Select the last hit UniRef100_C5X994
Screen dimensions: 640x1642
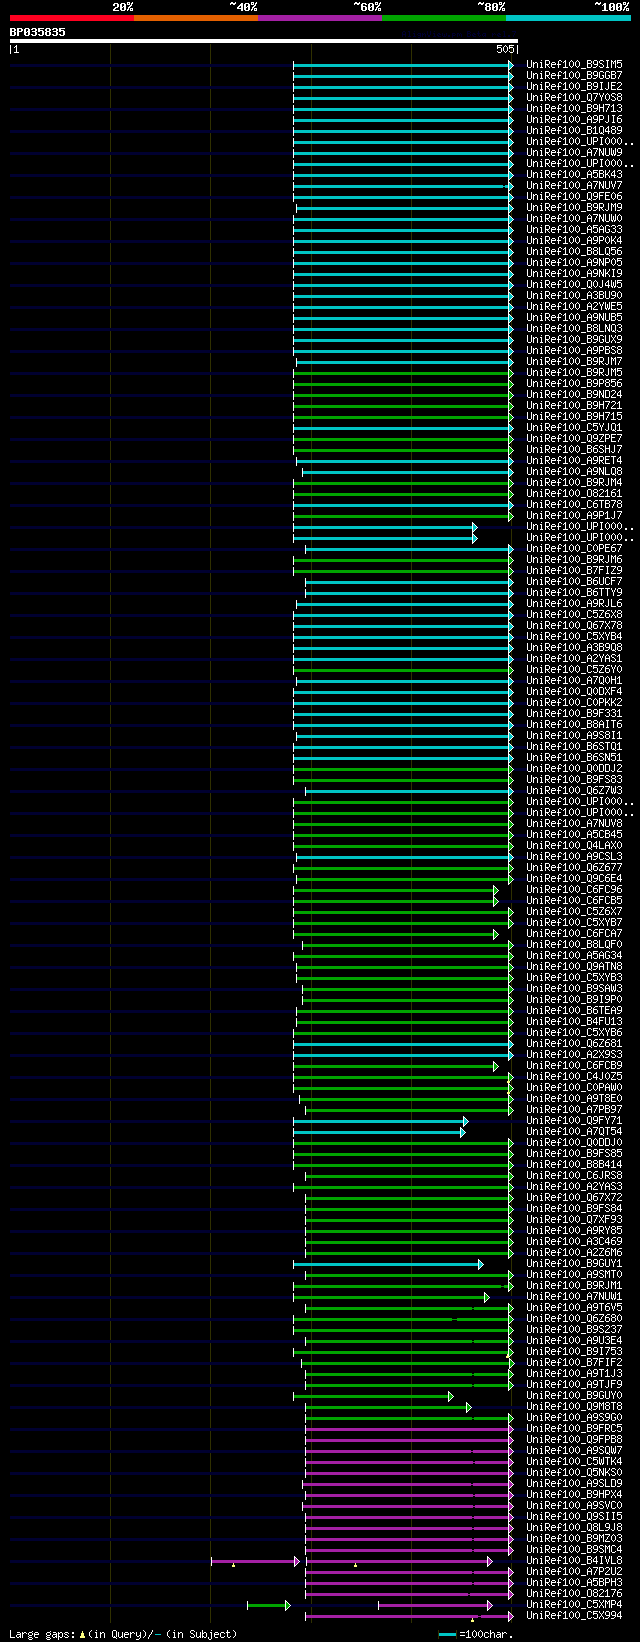click(574, 1615)
